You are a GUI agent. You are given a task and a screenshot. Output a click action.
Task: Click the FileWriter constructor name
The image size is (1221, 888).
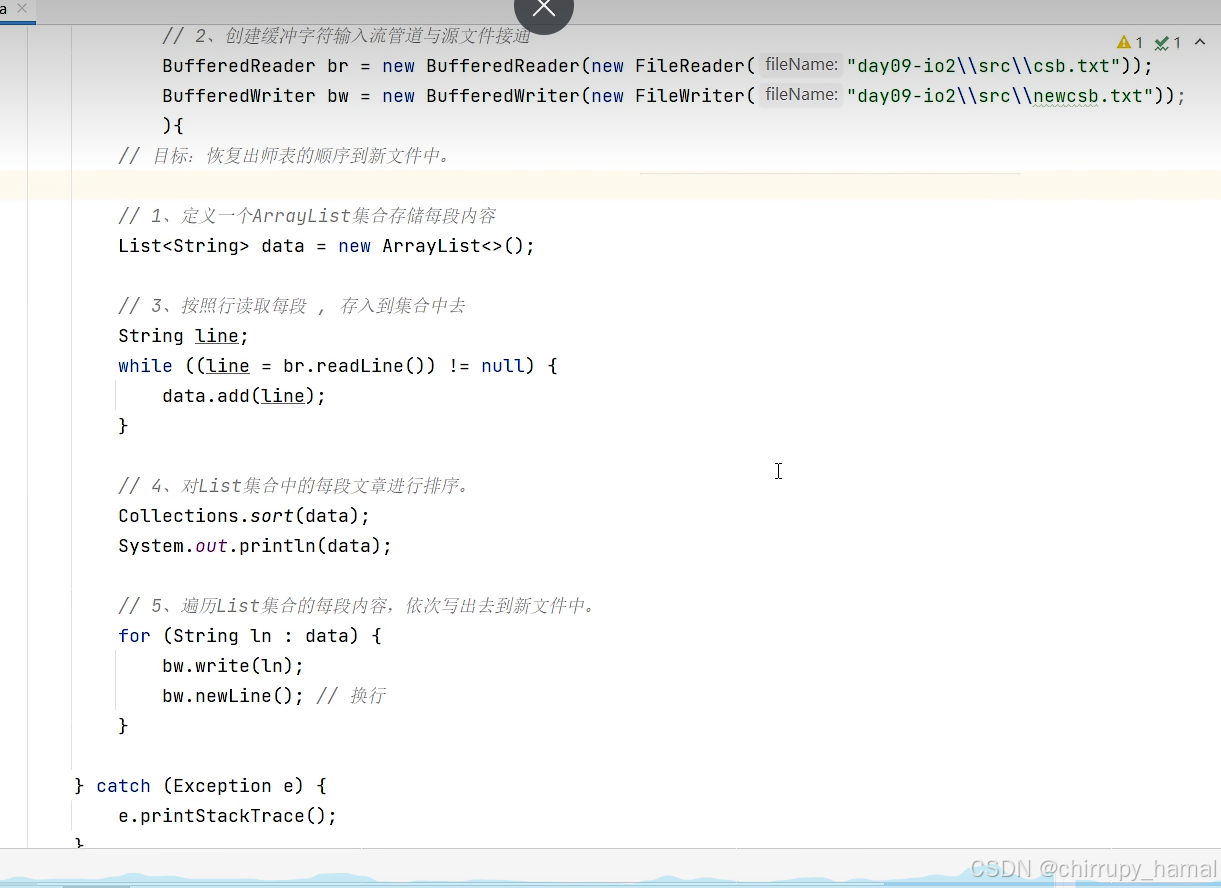click(x=689, y=96)
